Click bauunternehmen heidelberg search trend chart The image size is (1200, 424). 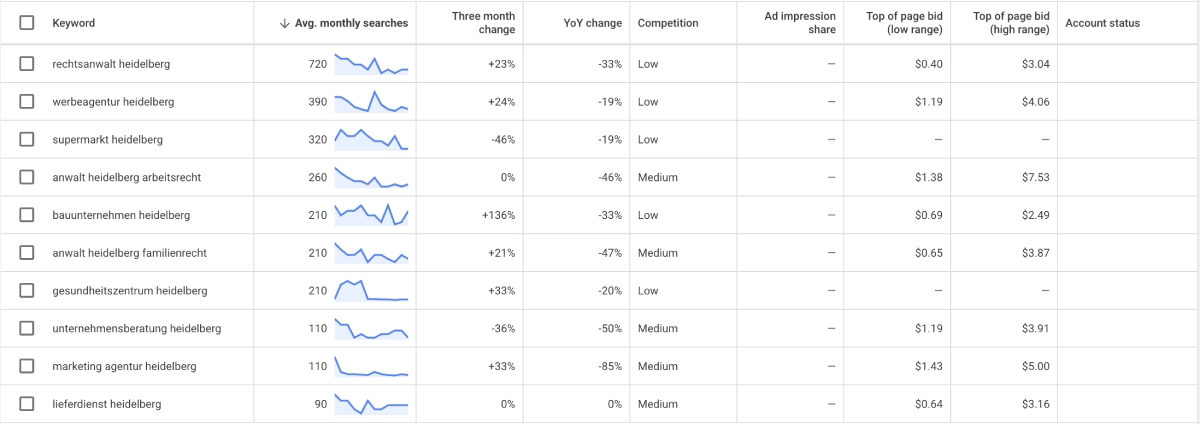click(x=371, y=215)
